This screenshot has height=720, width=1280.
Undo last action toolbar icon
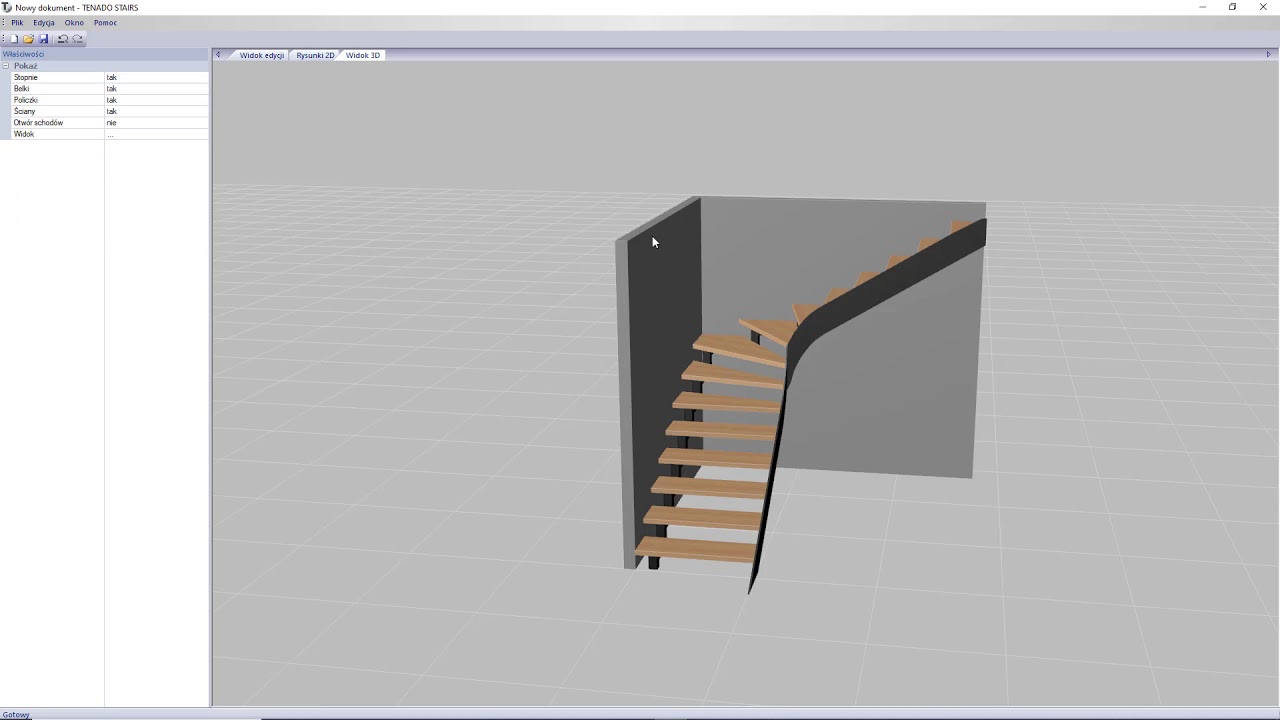62,39
